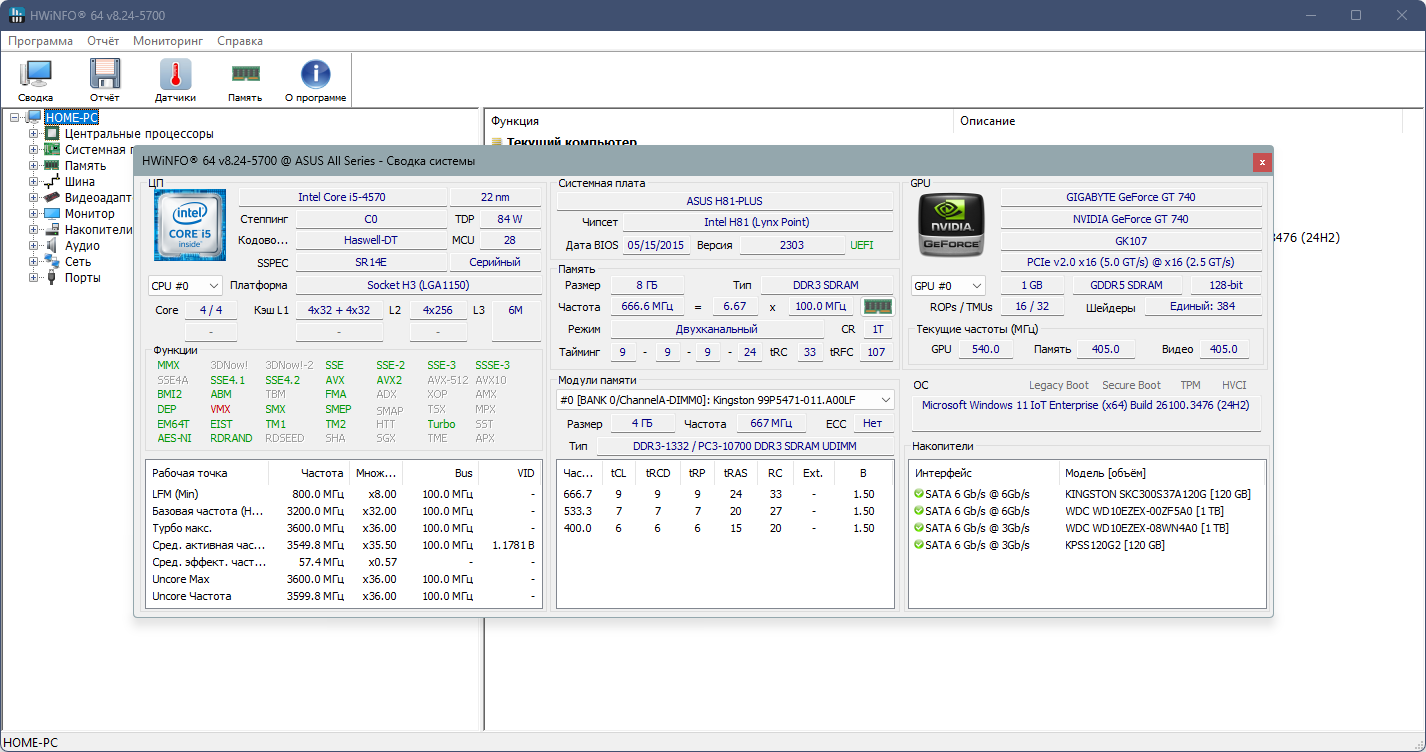
Task: Open the Отчёт menu
Action: [103, 41]
